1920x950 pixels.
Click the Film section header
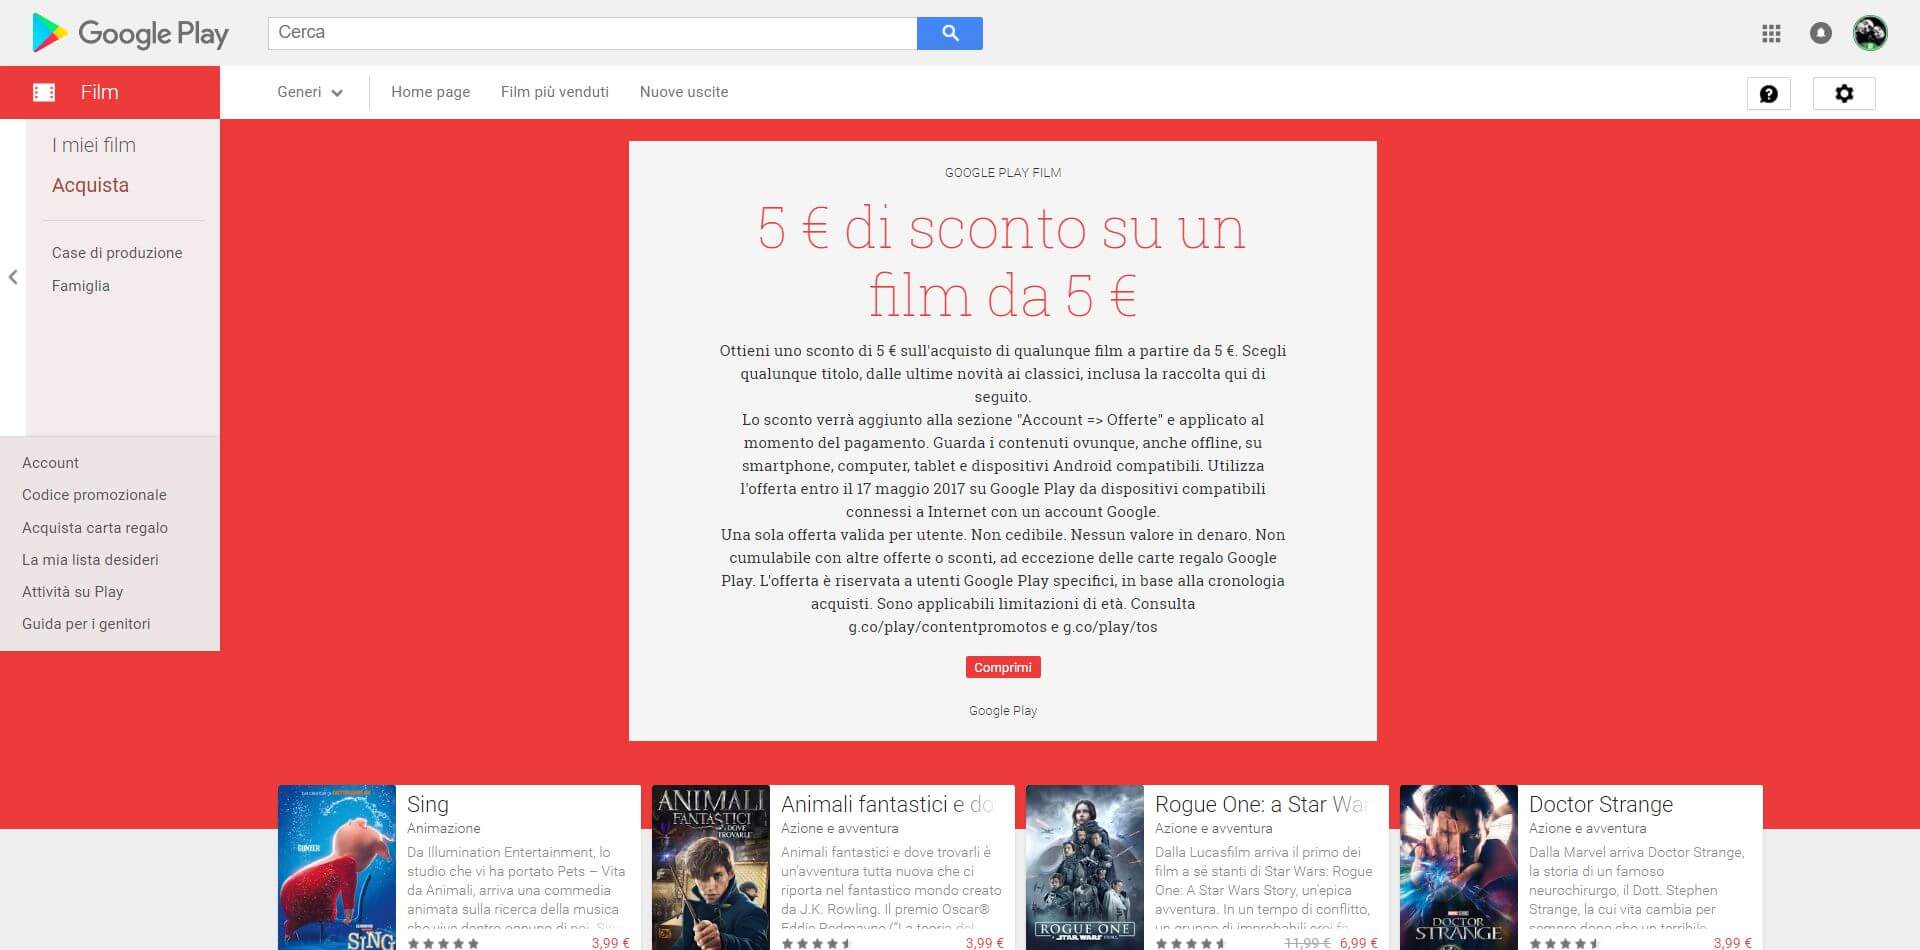110,92
